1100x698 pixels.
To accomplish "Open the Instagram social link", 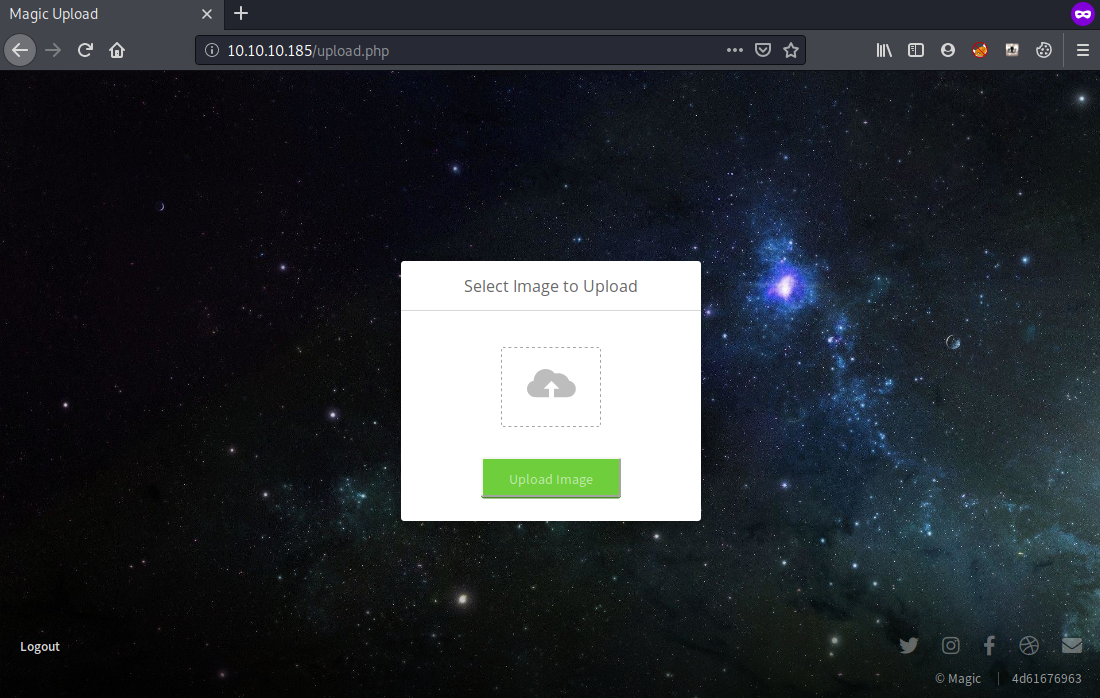I will click(950, 646).
